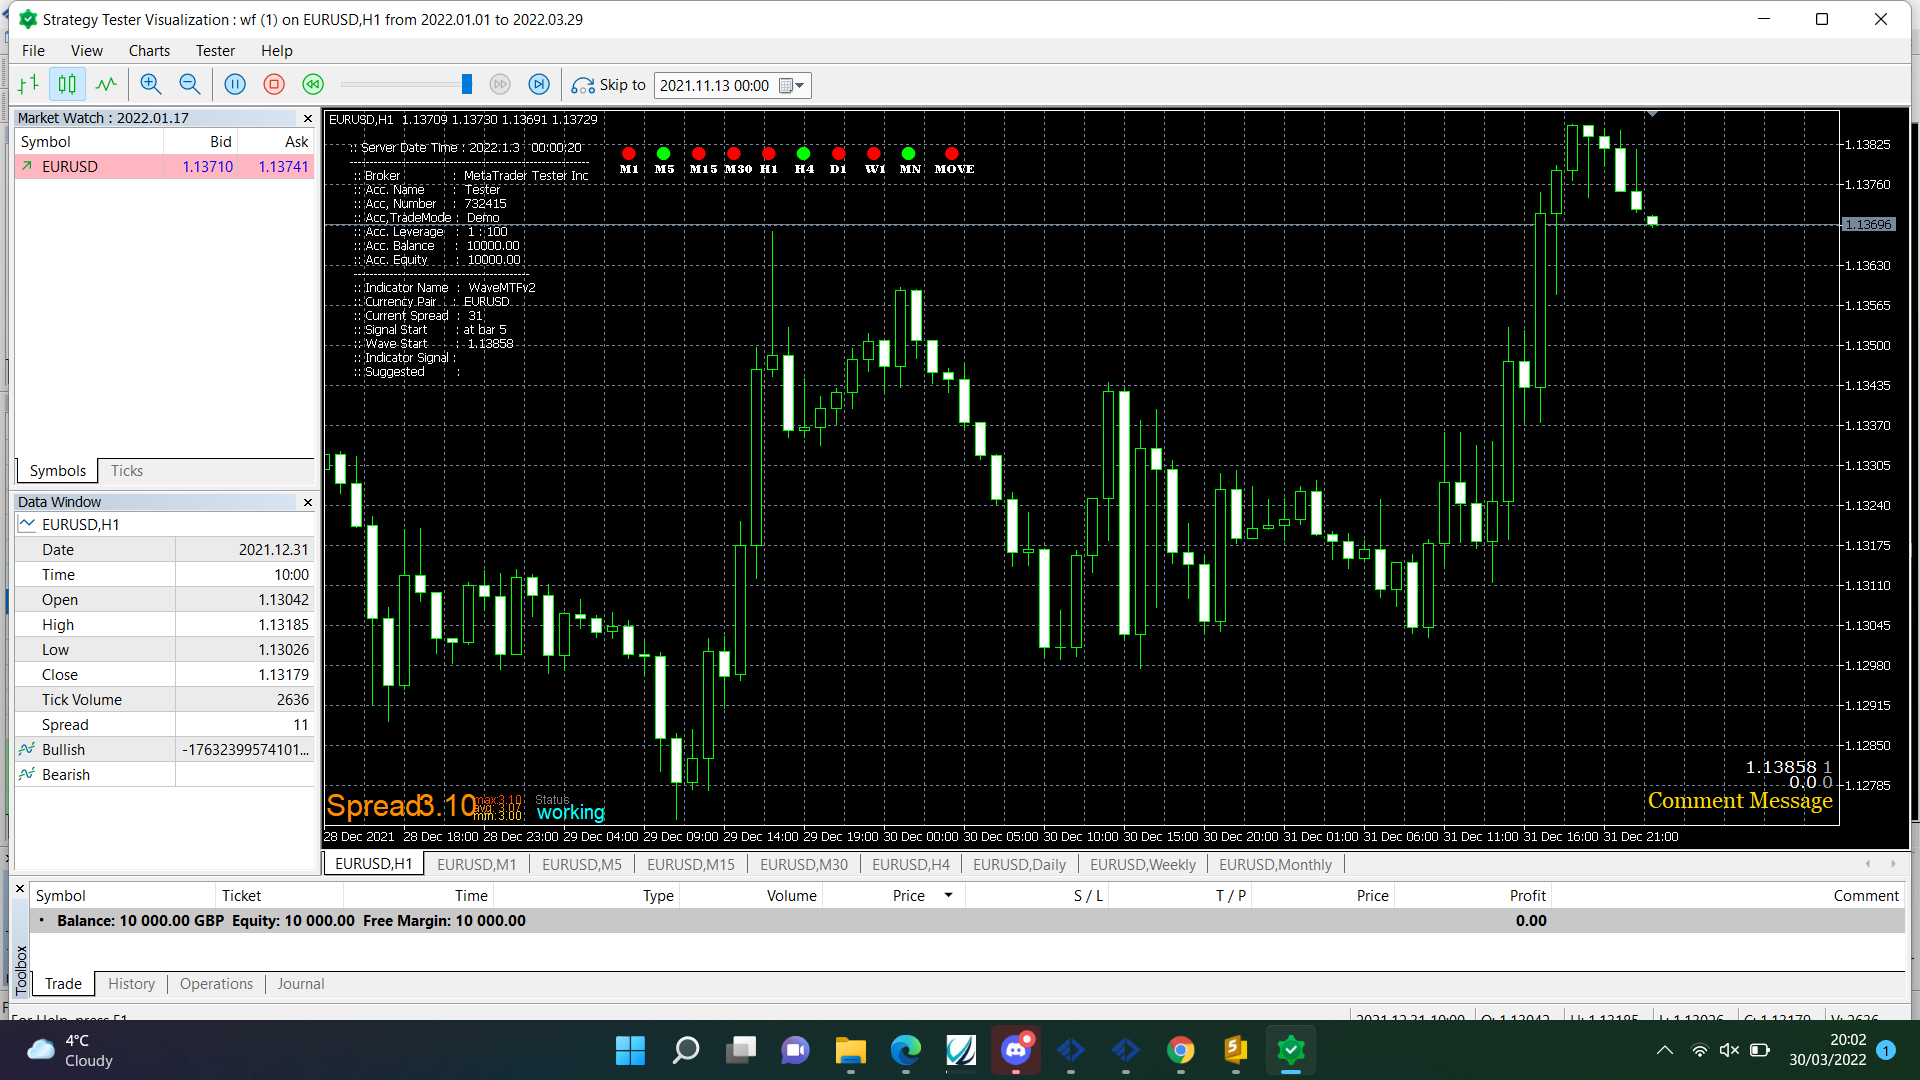Close the Toolbox panel
This screenshot has width=1920, height=1080.
pyautogui.click(x=19, y=888)
